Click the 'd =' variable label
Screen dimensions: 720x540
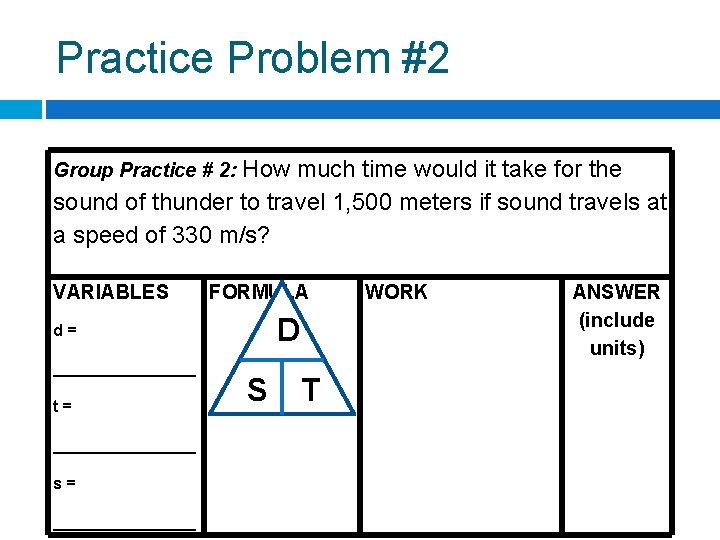point(66,329)
